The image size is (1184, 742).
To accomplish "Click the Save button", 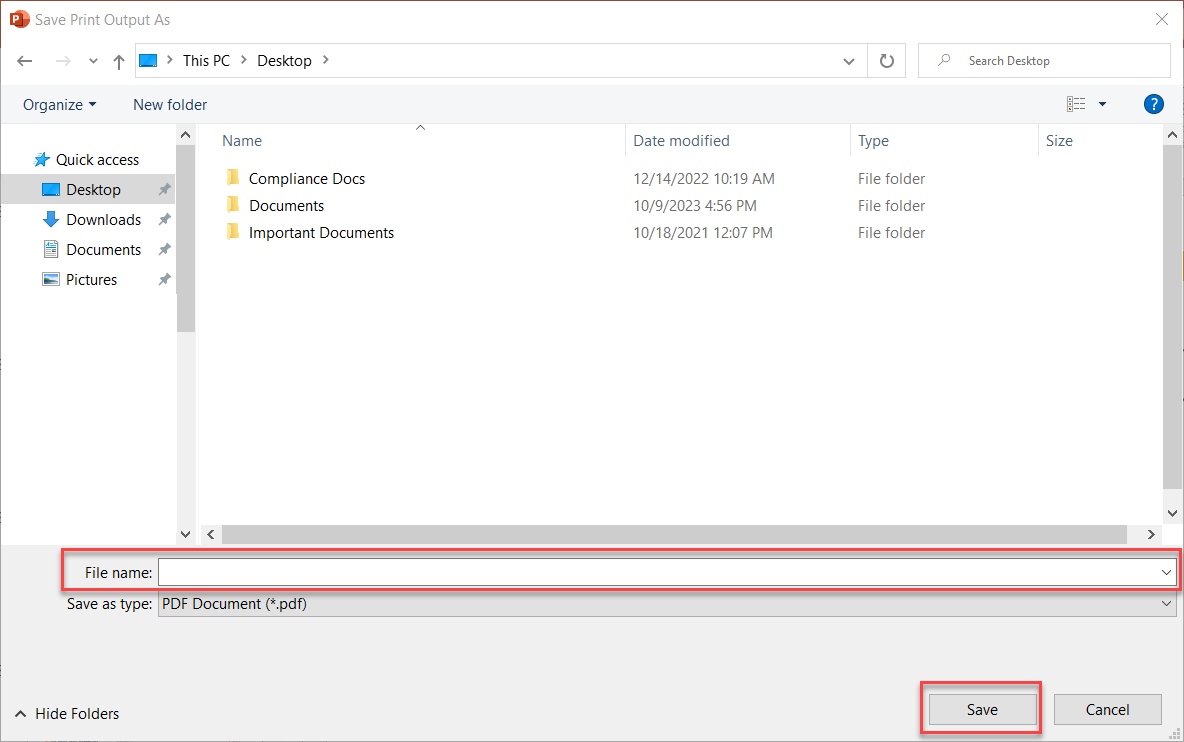I will tap(981, 710).
